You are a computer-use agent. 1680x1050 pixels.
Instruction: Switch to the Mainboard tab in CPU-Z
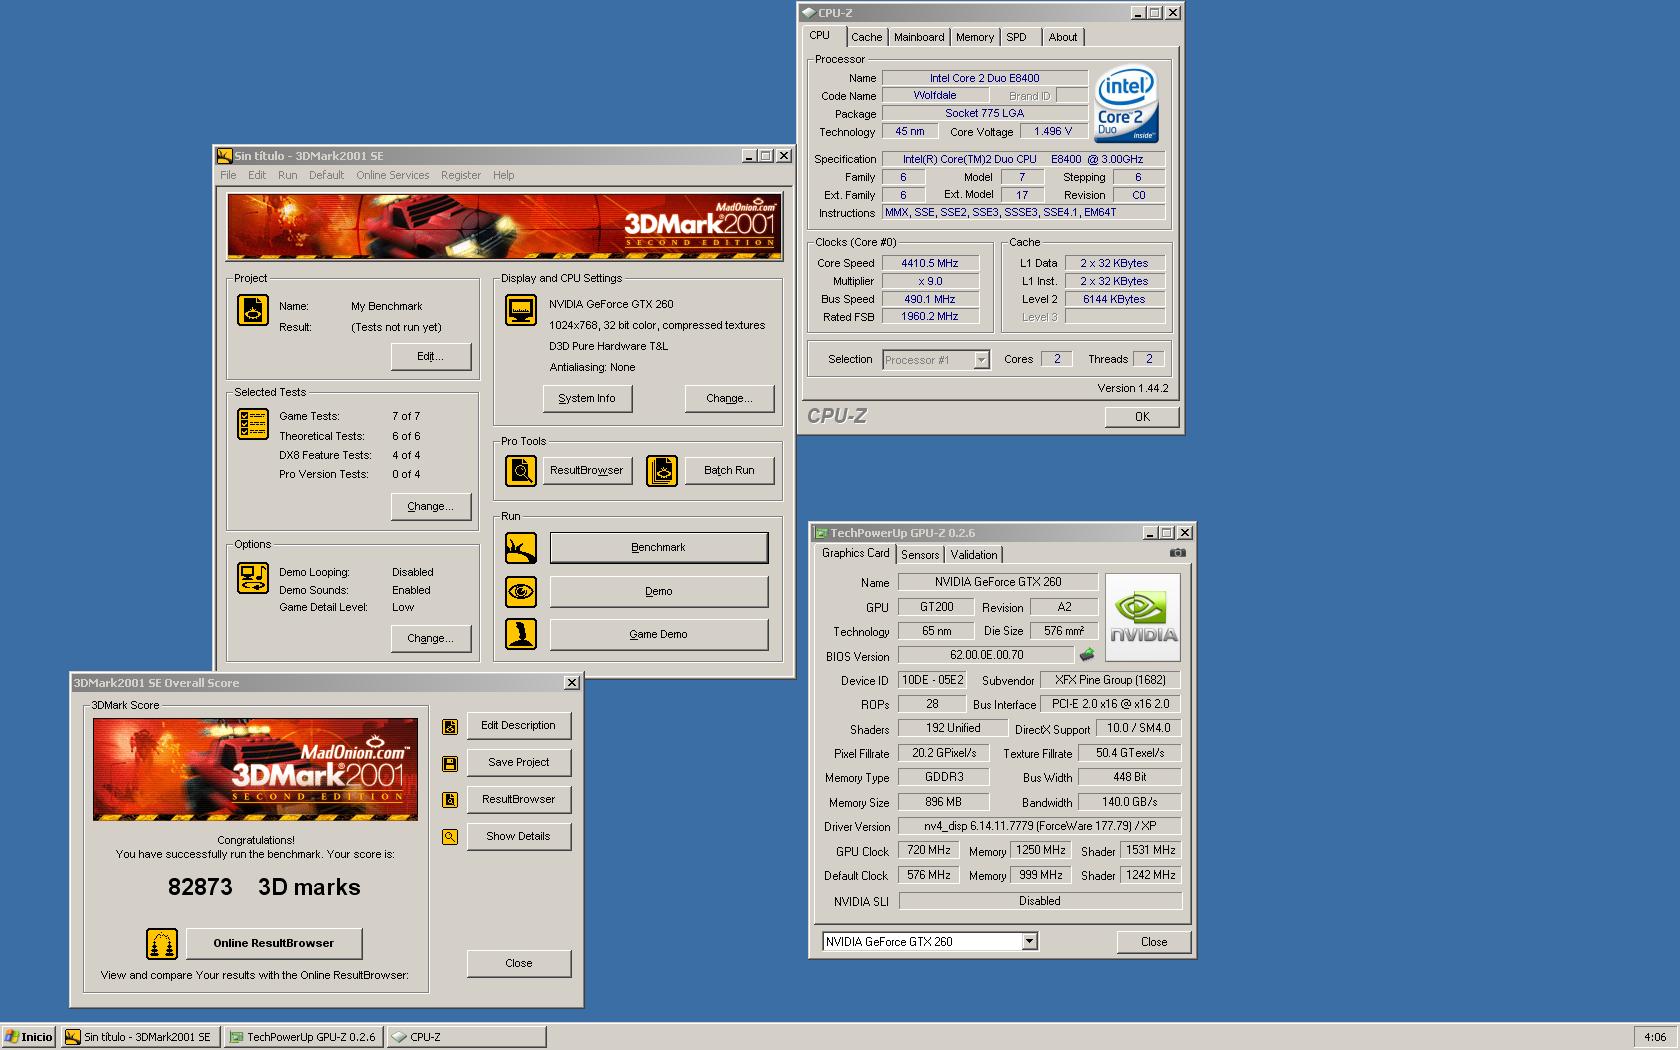[919, 37]
